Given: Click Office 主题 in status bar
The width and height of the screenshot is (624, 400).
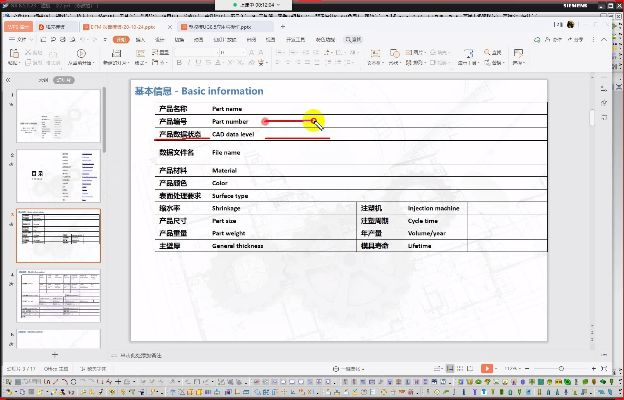Looking at the screenshot, I should tap(56, 368).
